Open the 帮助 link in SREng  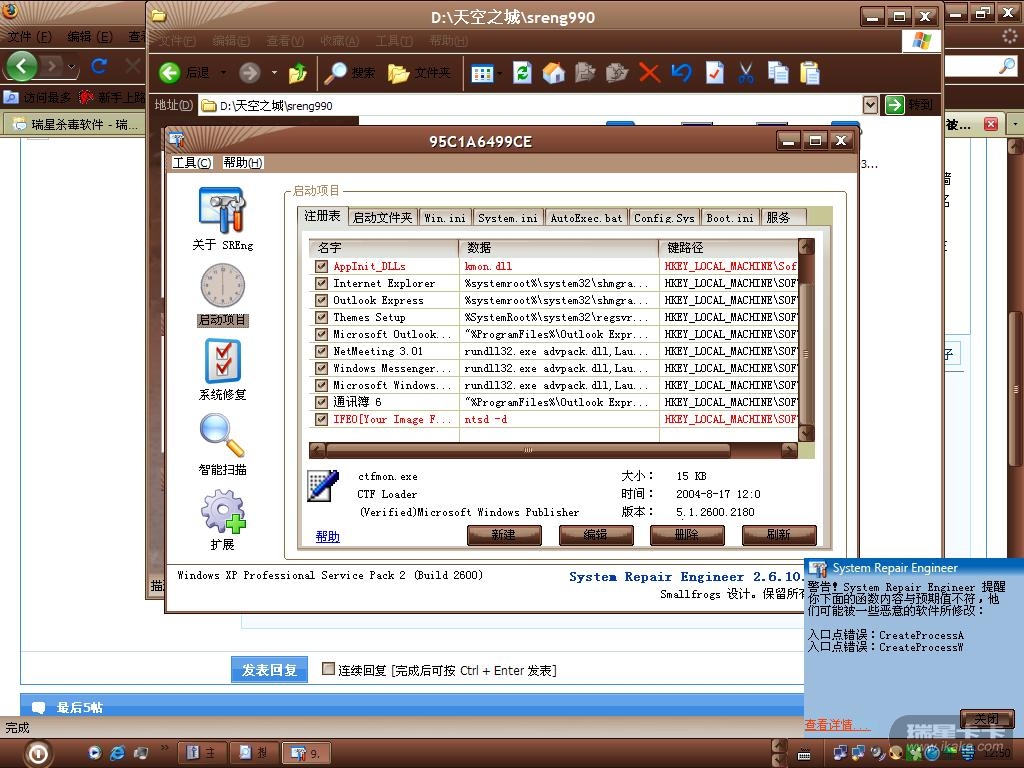pyautogui.click(x=327, y=536)
